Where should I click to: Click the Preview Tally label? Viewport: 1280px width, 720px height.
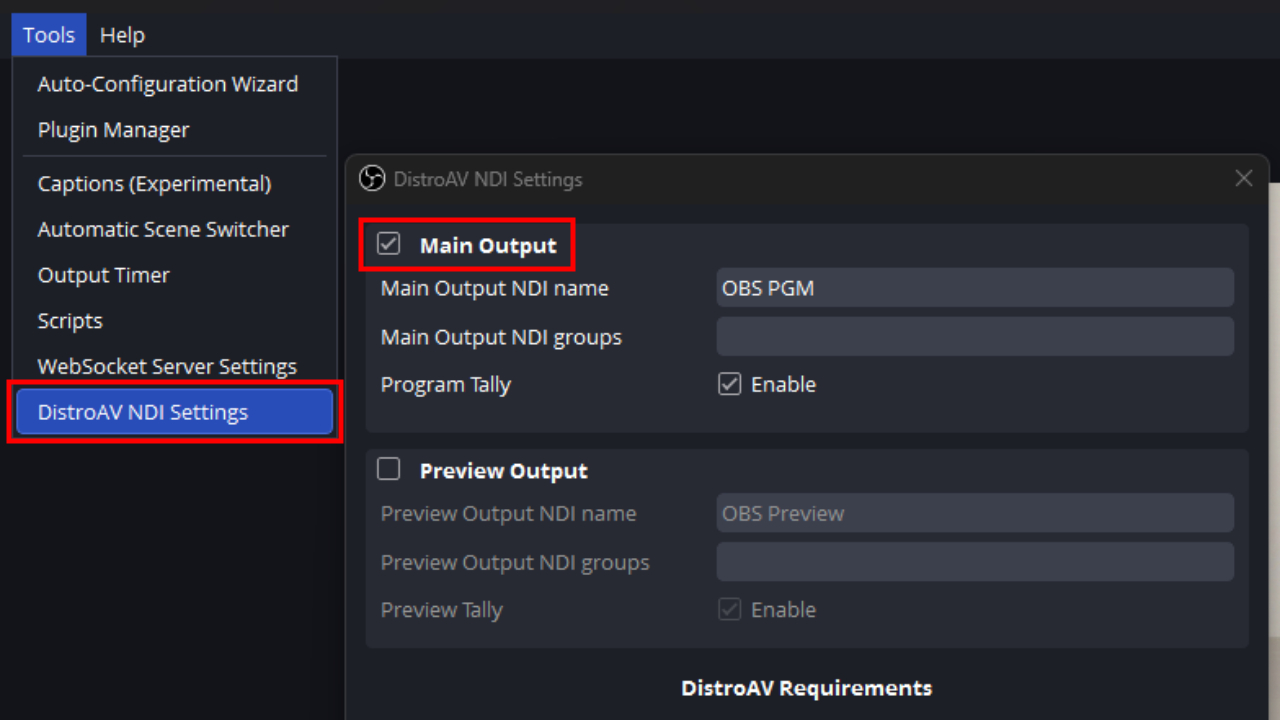coord(441,610)
